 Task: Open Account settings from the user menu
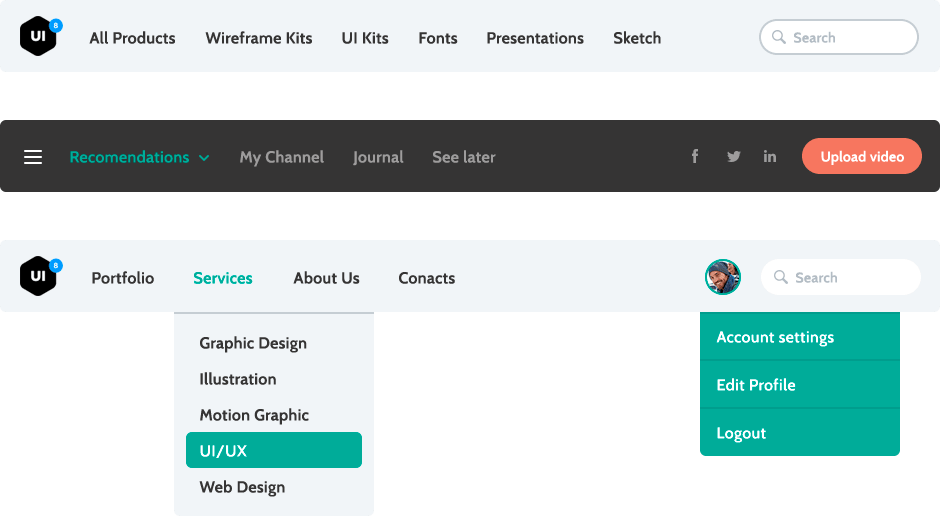tap(775, 337)
